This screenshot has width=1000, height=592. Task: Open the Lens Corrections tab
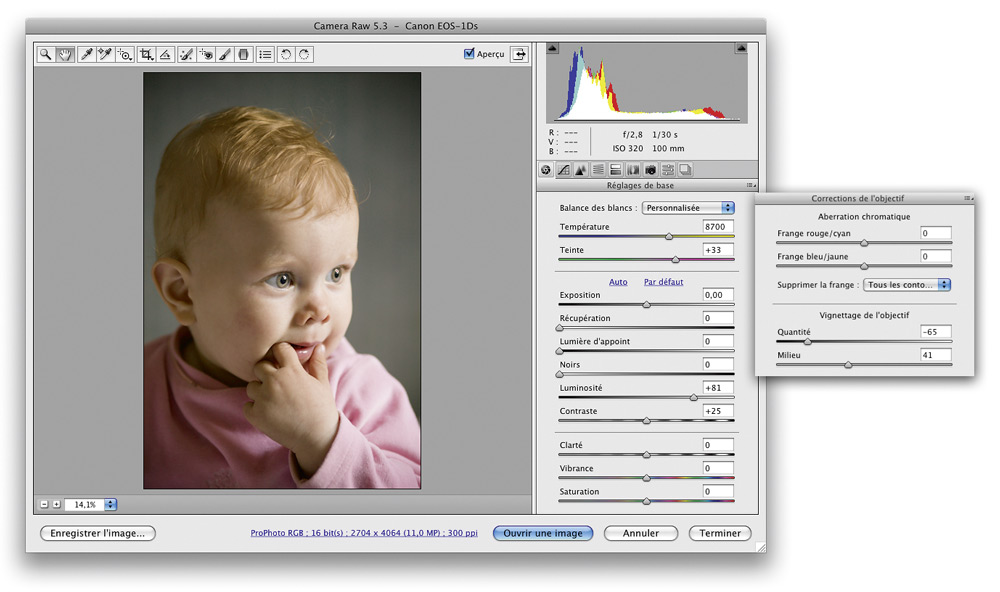pos(633,170)
